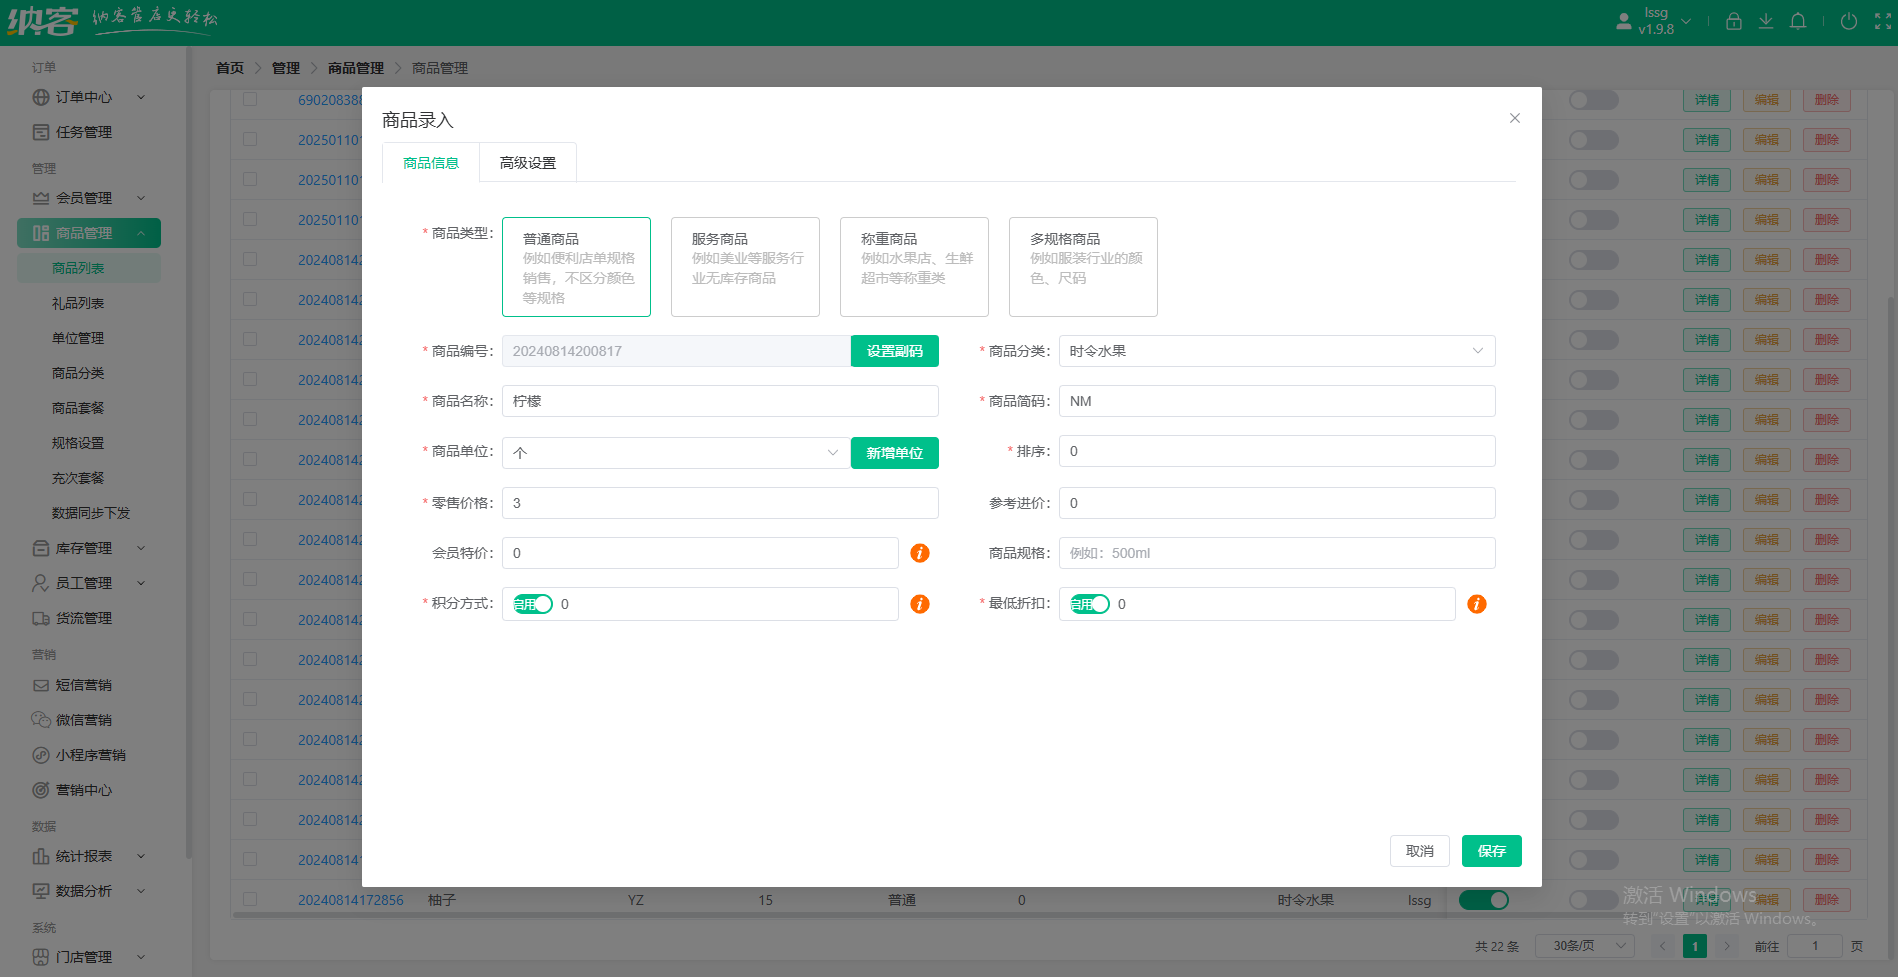This screenshot has height=977, width=1898.
Task: Click info icon beside 最低折扣 field
Action: [x=1476, y=604]
